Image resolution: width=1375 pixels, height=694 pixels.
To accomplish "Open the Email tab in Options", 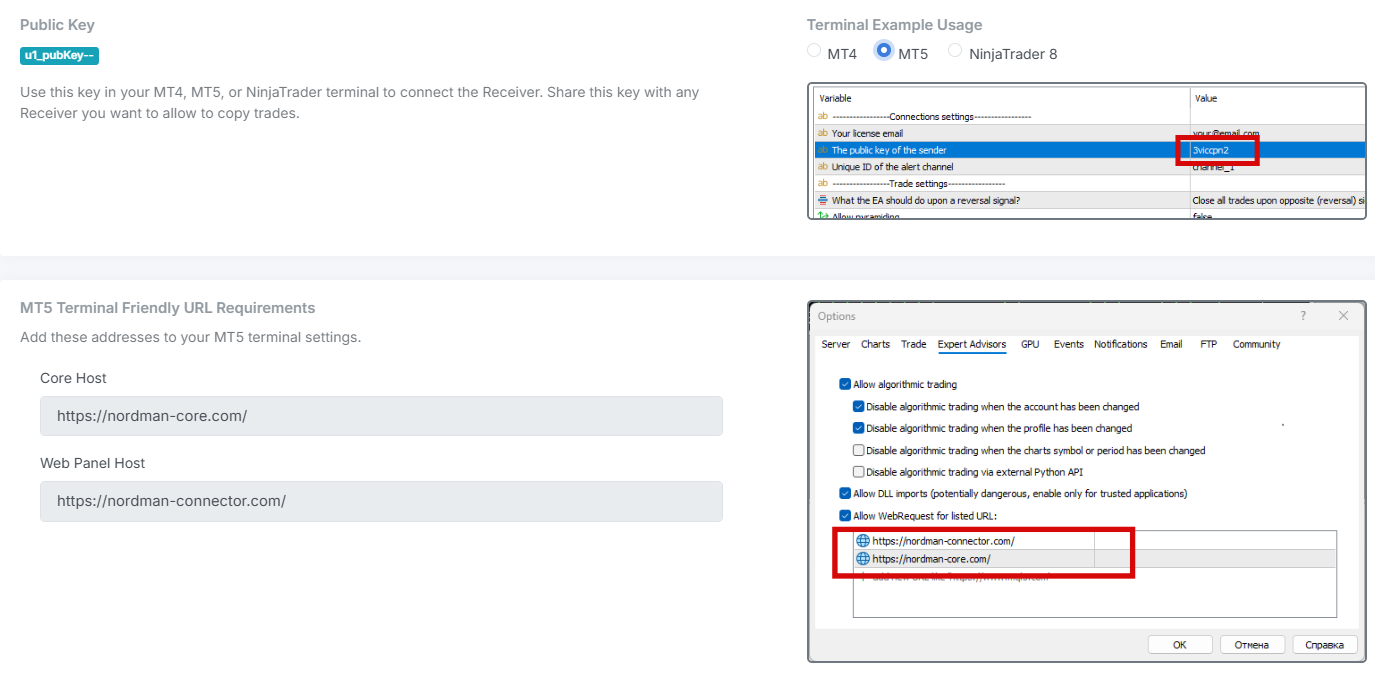I will click(x=1171, y=344).
